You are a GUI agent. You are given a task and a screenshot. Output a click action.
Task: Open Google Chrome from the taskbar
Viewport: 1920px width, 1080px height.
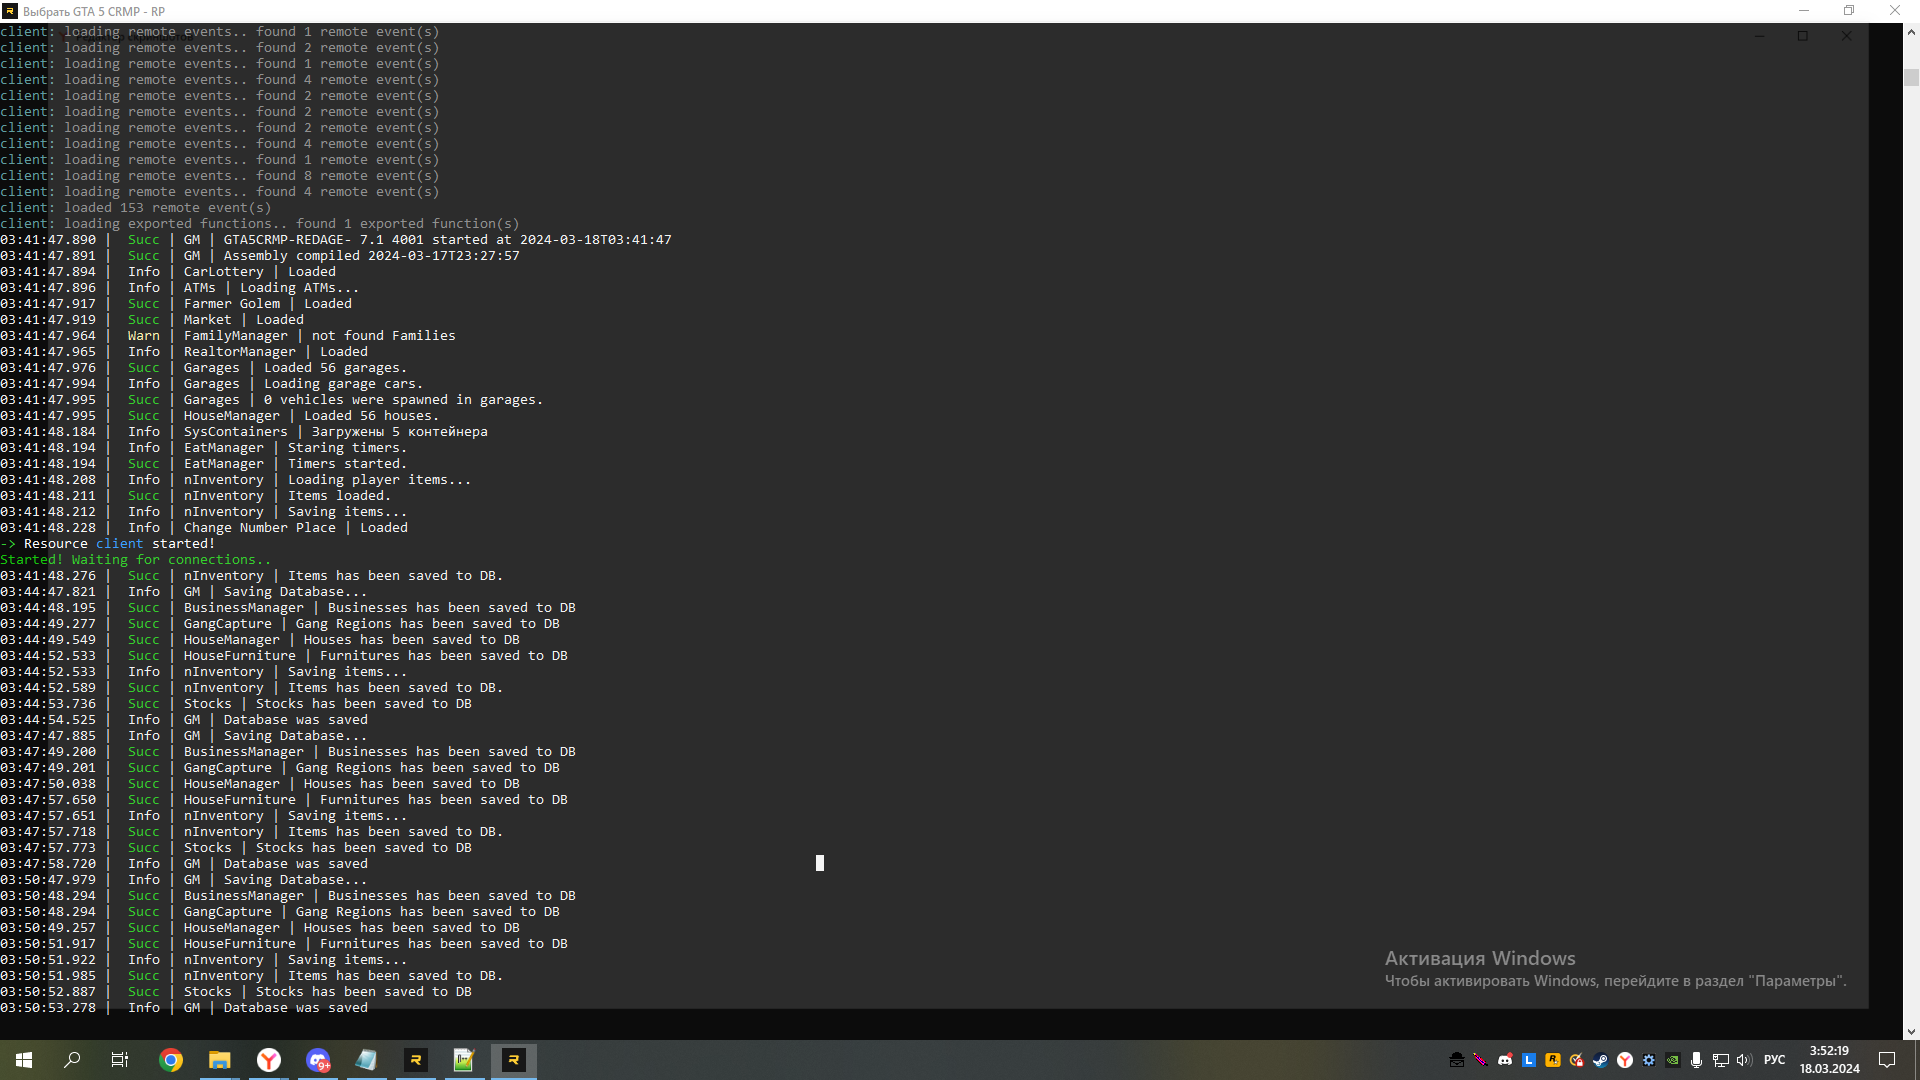click(171, 1060)
